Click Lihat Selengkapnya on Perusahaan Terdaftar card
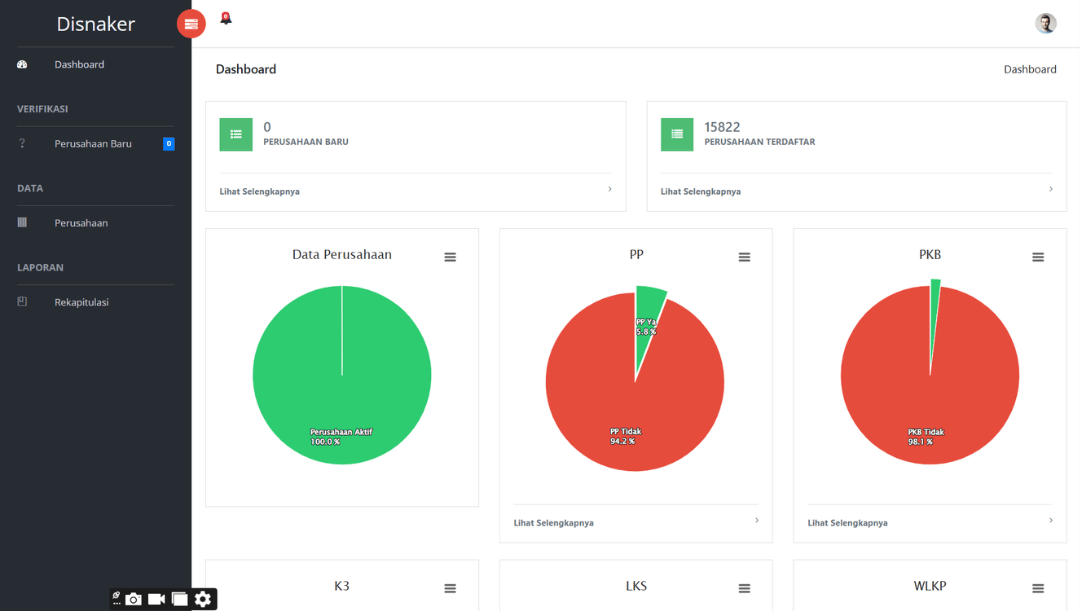The height and width of the screenshot is (611, 1080). pos(700,190)
